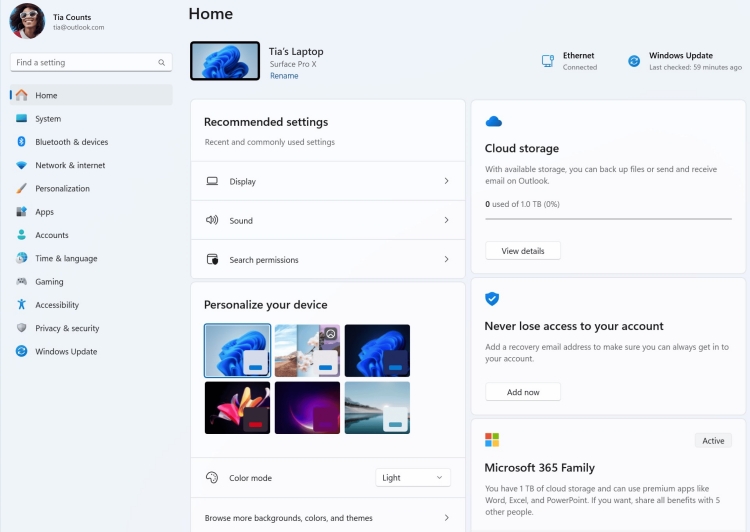Expand Display settings chevron
Viewport: 750px width, 532px height.
pos(446,181)
